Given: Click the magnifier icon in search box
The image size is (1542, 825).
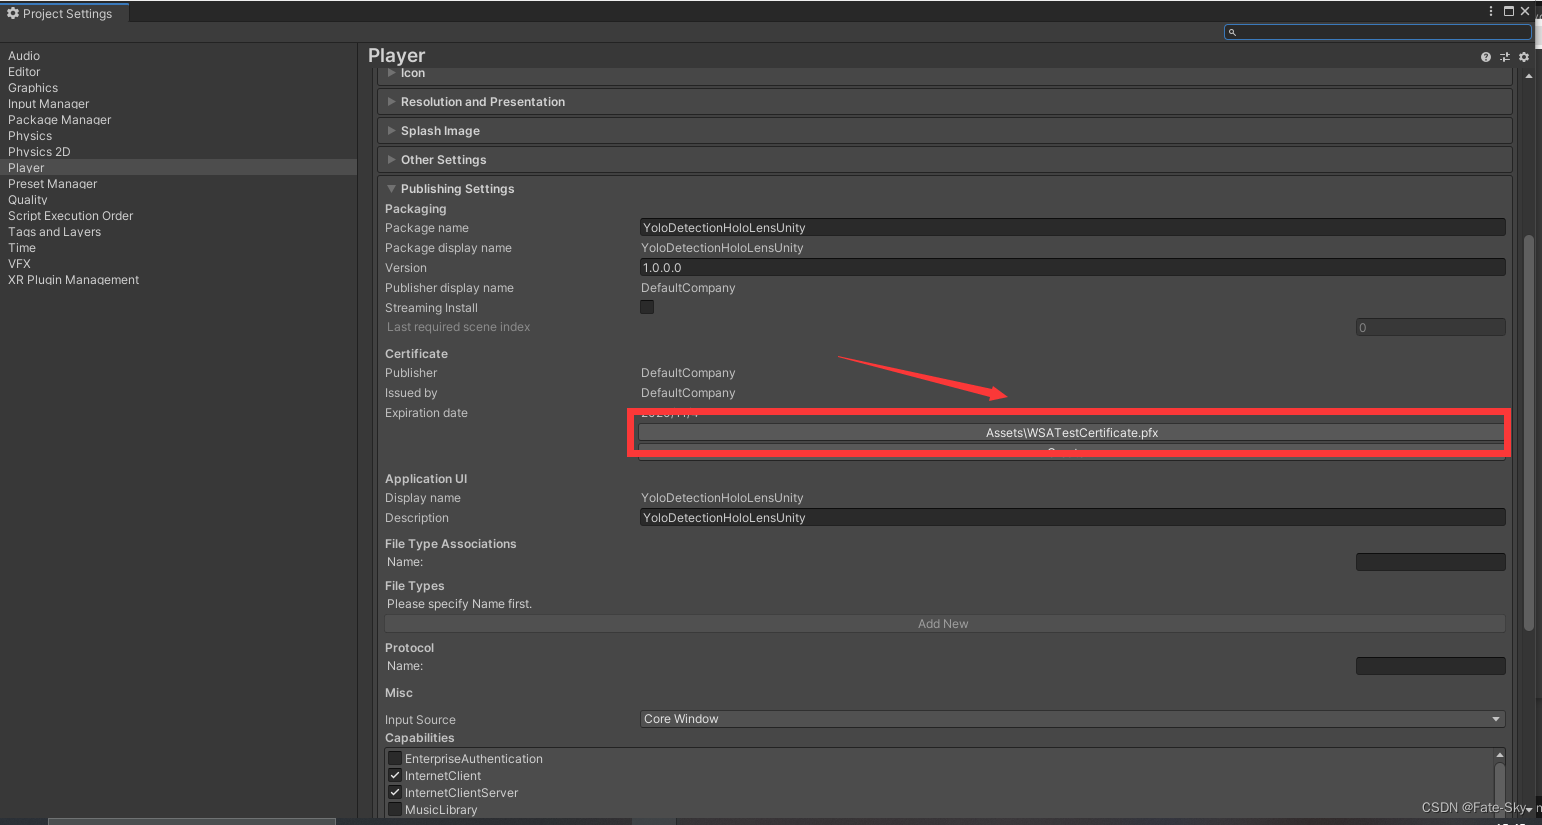Looking at the screenshot, I should pyautogui.click(x=1232, y=32).
